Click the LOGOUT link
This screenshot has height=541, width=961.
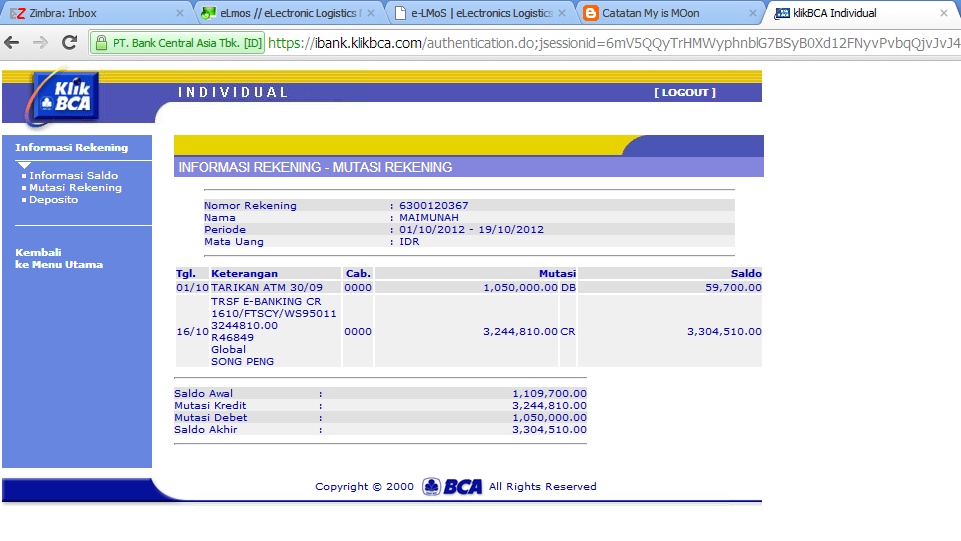click(x=685, y=93)
